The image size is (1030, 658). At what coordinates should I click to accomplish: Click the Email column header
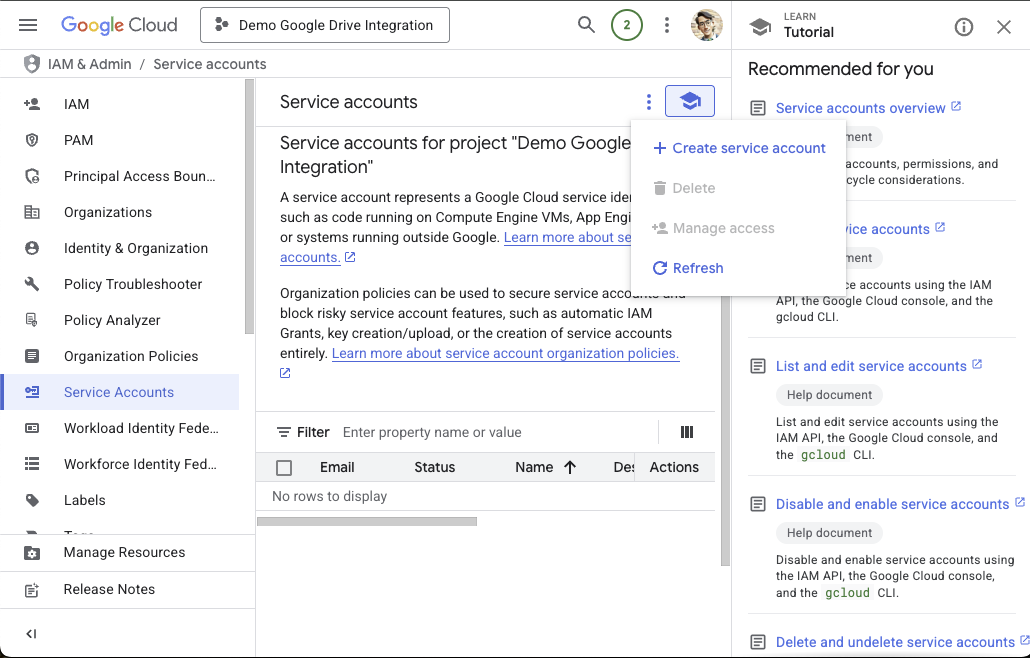337,467
